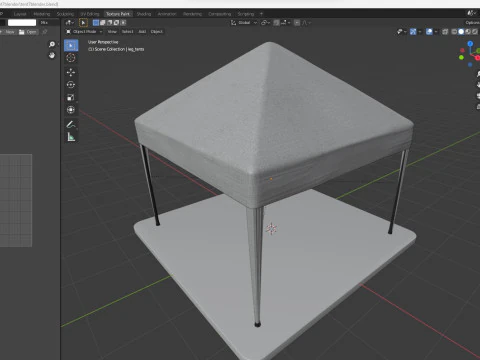Switch to the Modeling workspace tab
Viewport: 480px width, 360px height.
click(42, 14)
